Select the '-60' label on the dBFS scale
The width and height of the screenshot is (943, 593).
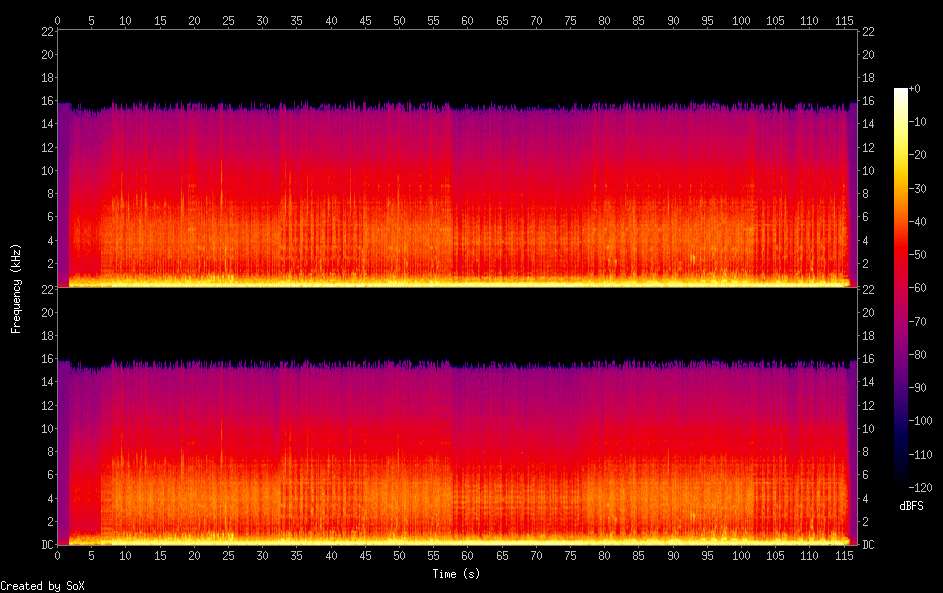point(918,287)
